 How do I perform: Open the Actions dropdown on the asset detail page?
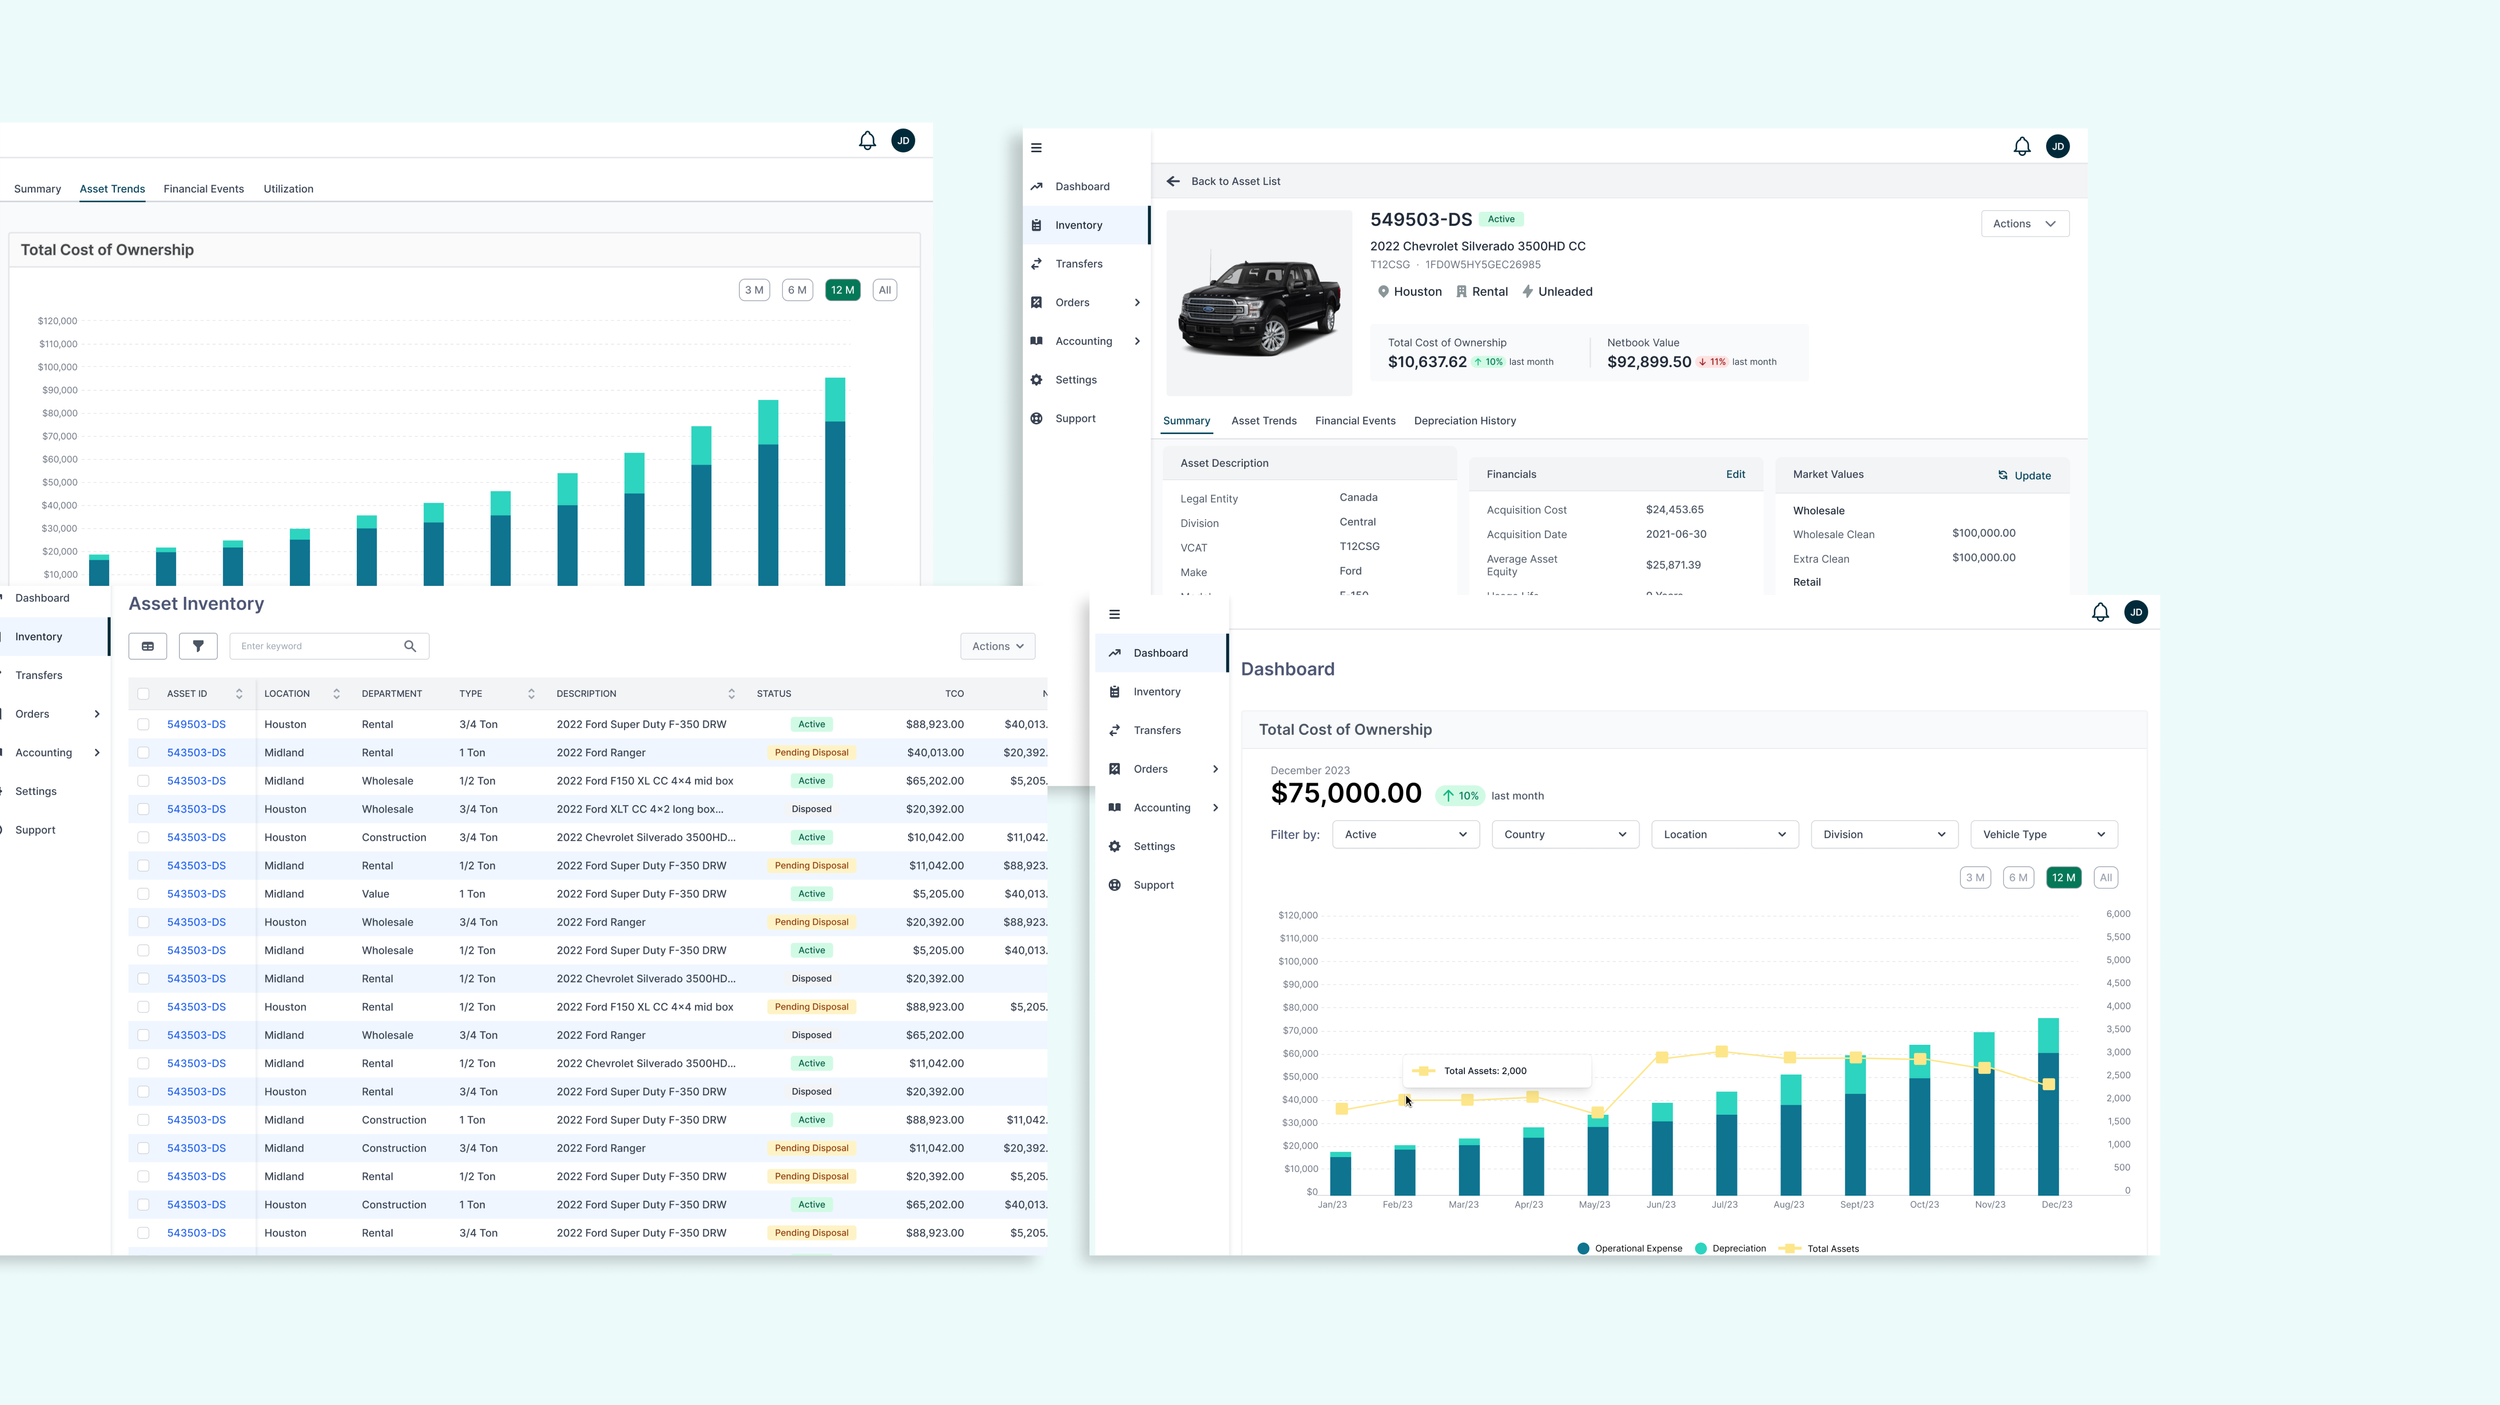(2025, 223)
